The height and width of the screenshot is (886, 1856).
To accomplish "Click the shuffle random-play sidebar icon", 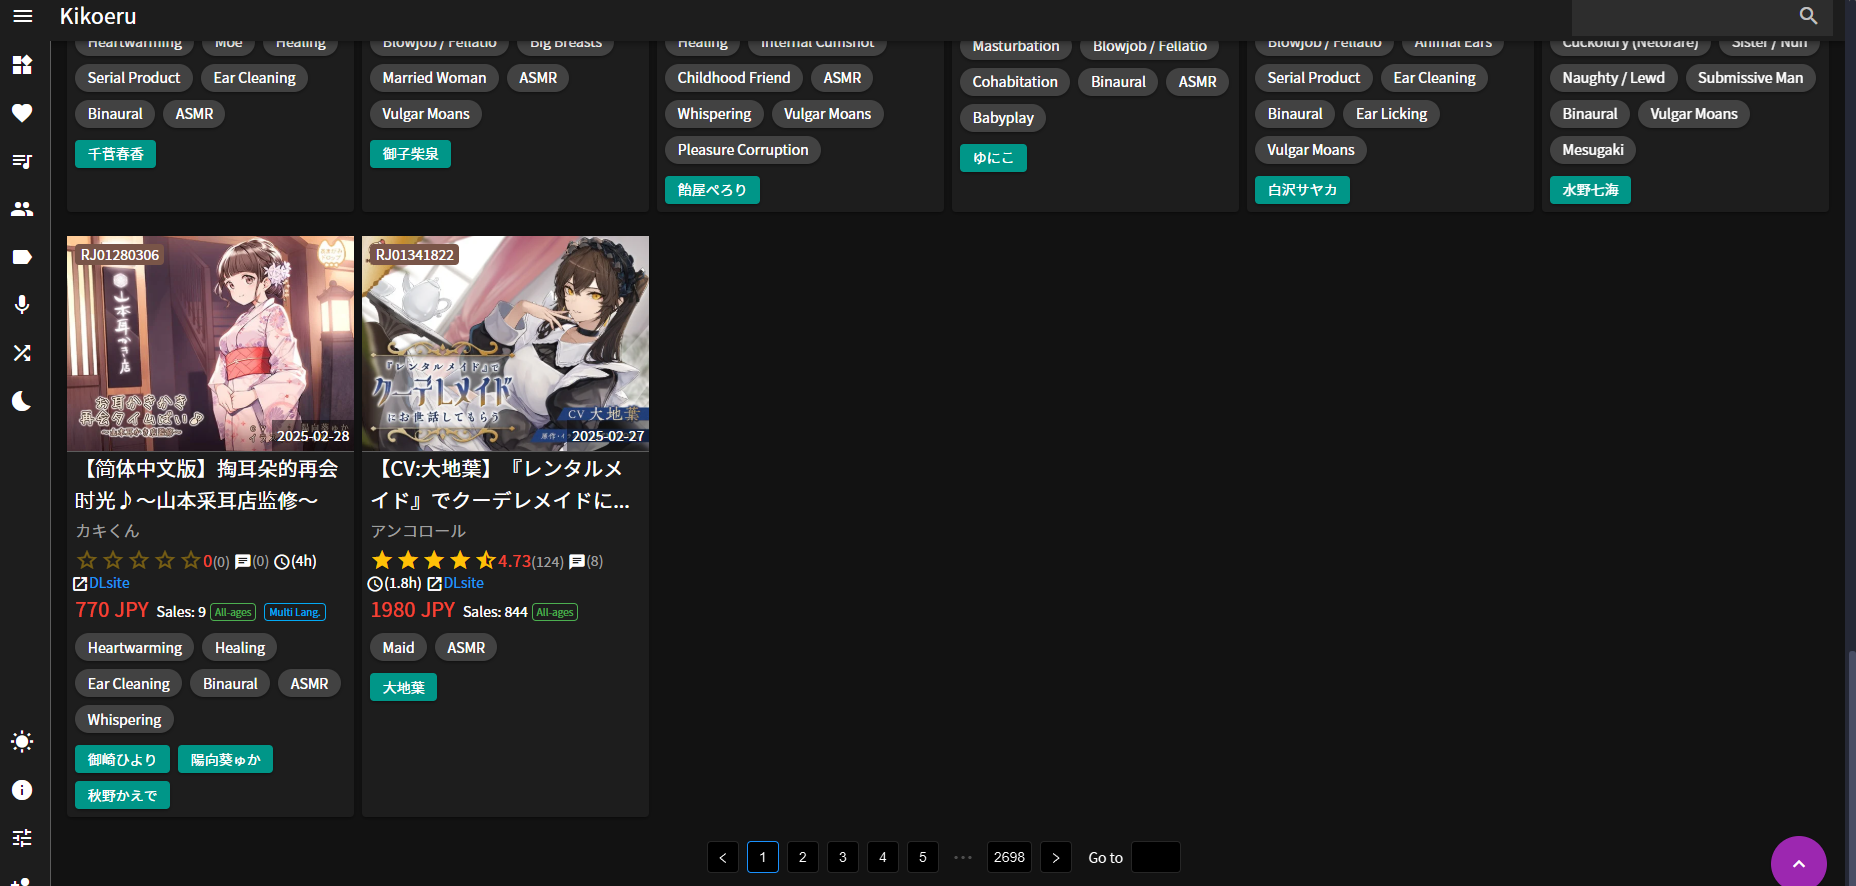I will (22, 353).
